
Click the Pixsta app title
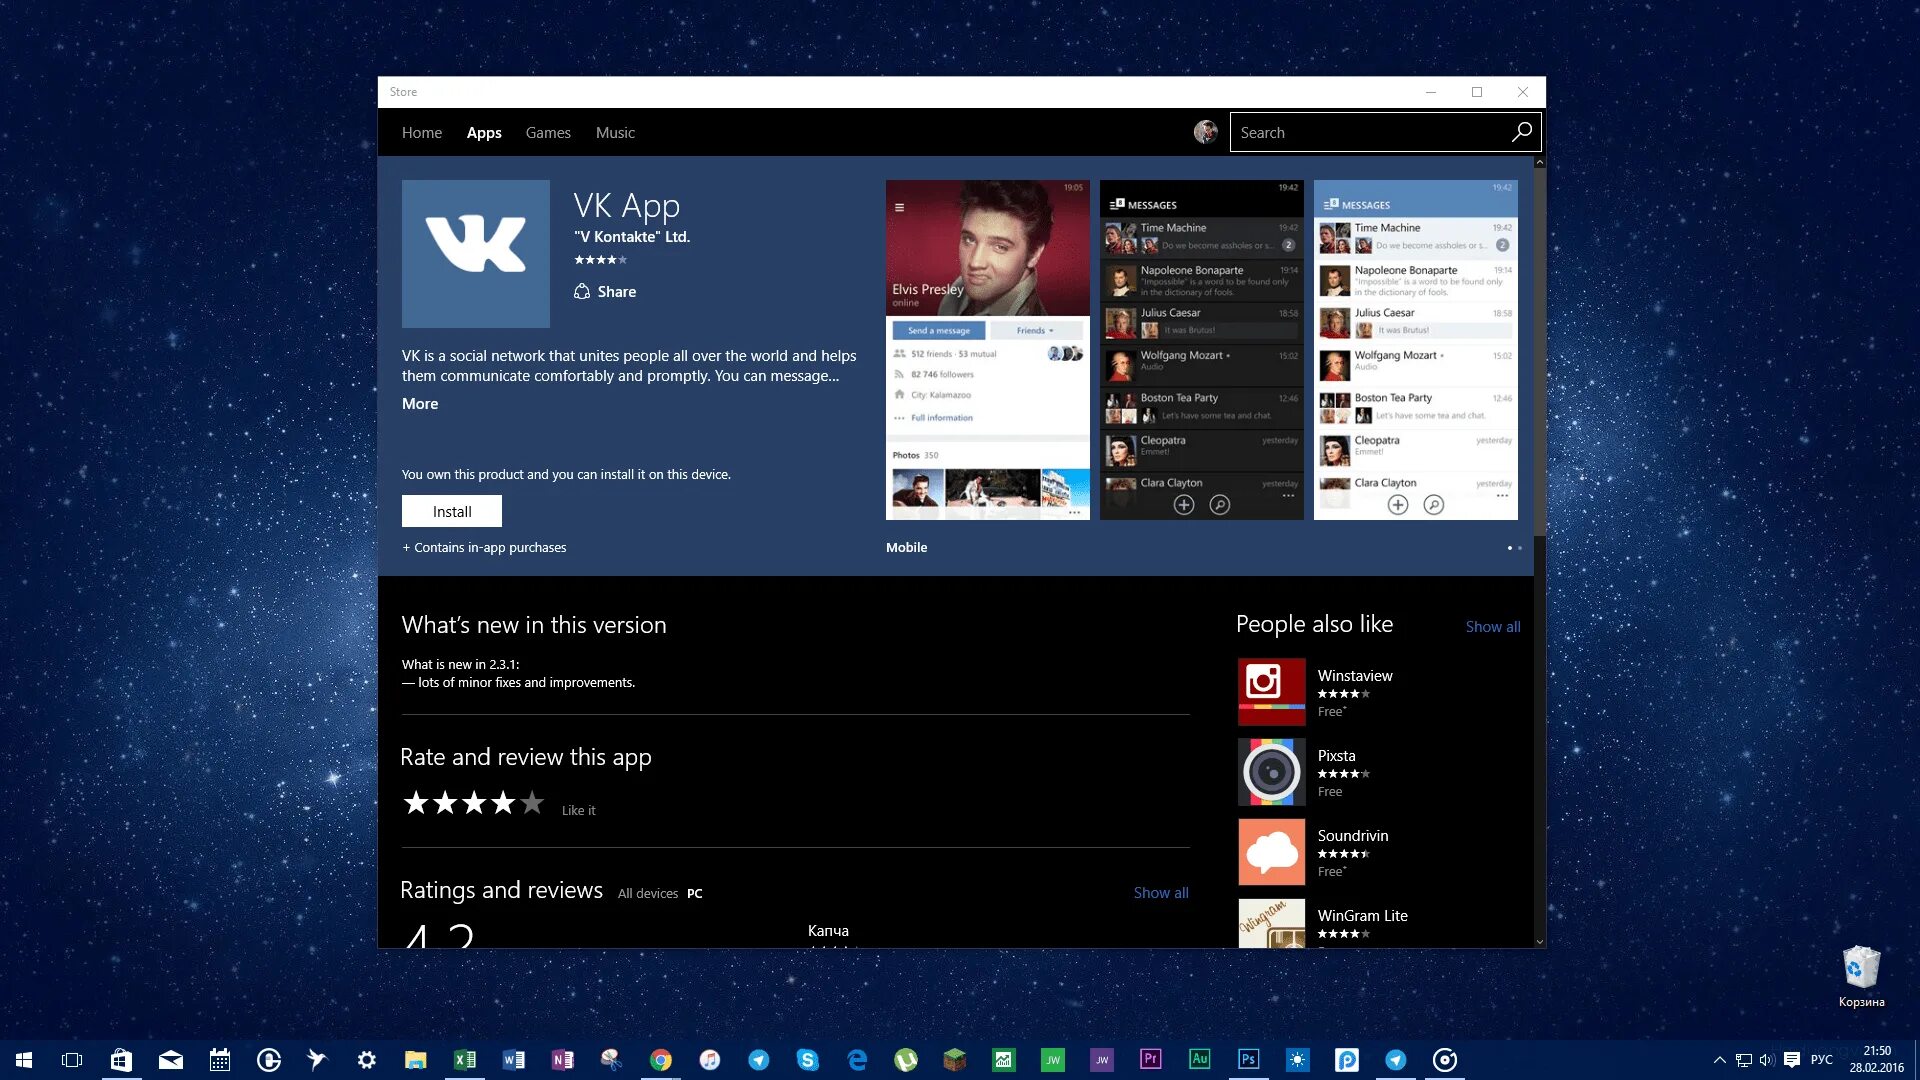click(1336, 756)
